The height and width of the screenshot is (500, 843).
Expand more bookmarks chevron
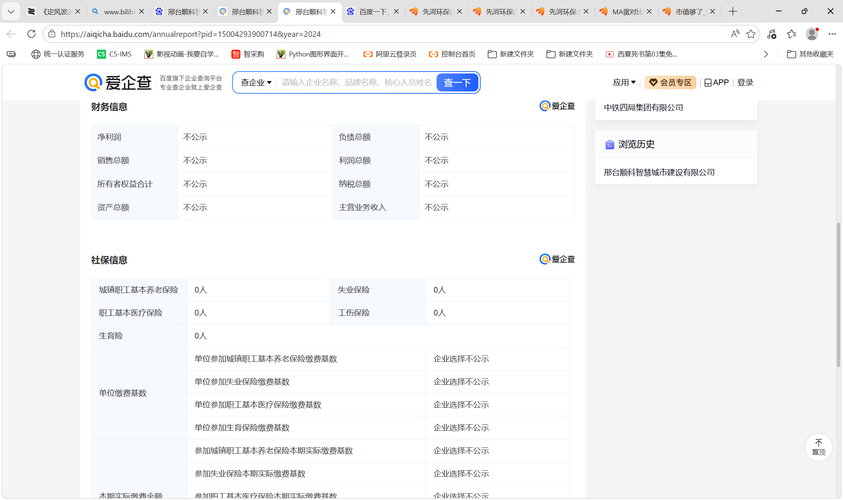click(766, 54)
